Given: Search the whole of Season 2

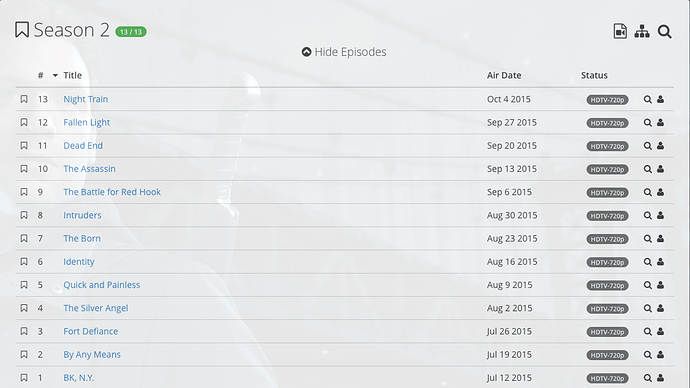Looking at the screenshot, I should coord(664,31).
